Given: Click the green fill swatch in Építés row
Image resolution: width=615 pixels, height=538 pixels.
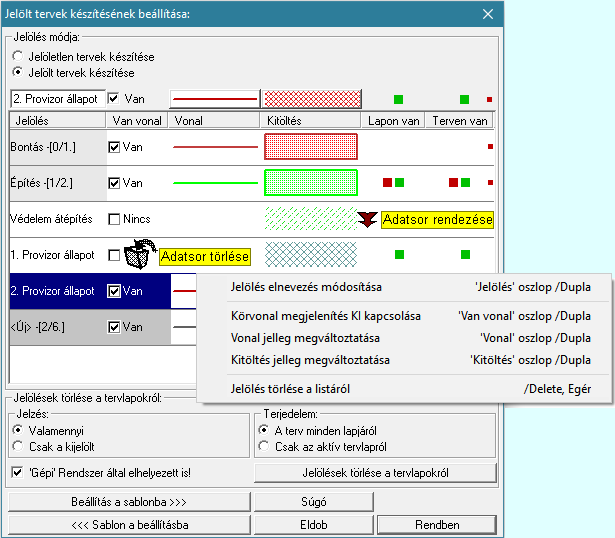Looking at the screenshot, I should click(310, 183).
